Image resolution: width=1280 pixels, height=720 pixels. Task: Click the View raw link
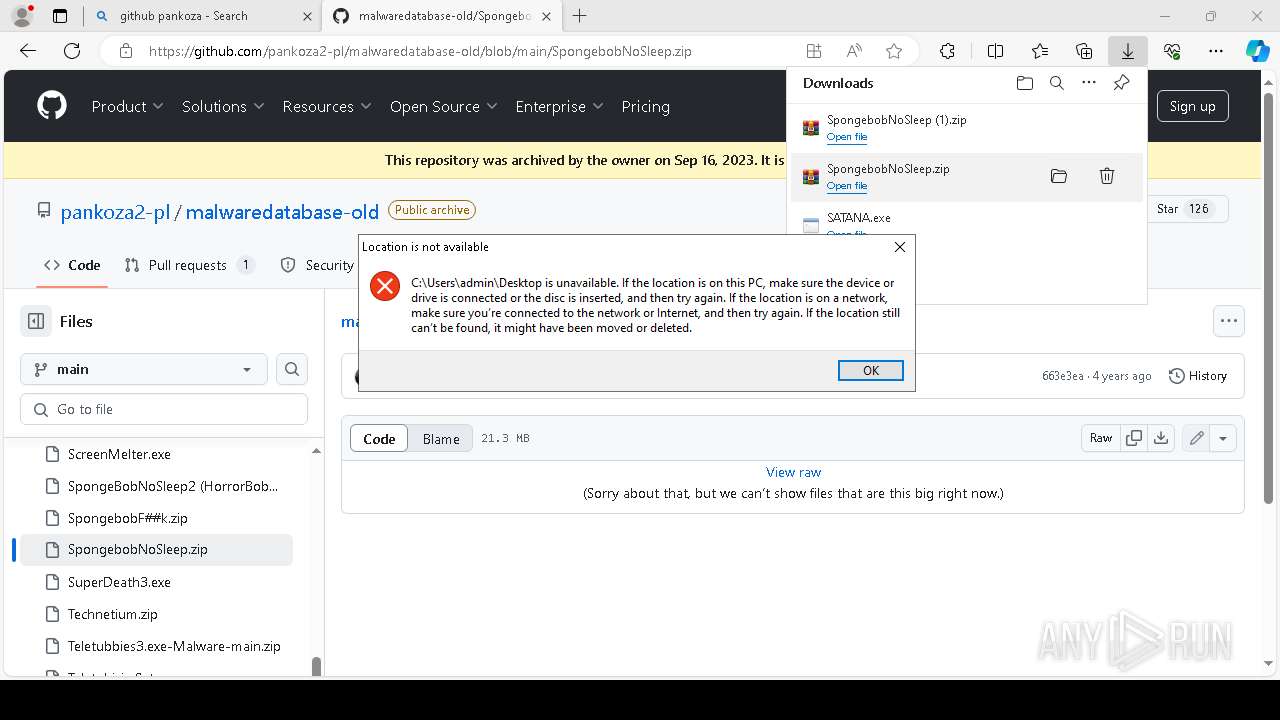pyautogui.click(x=793, y=472)
